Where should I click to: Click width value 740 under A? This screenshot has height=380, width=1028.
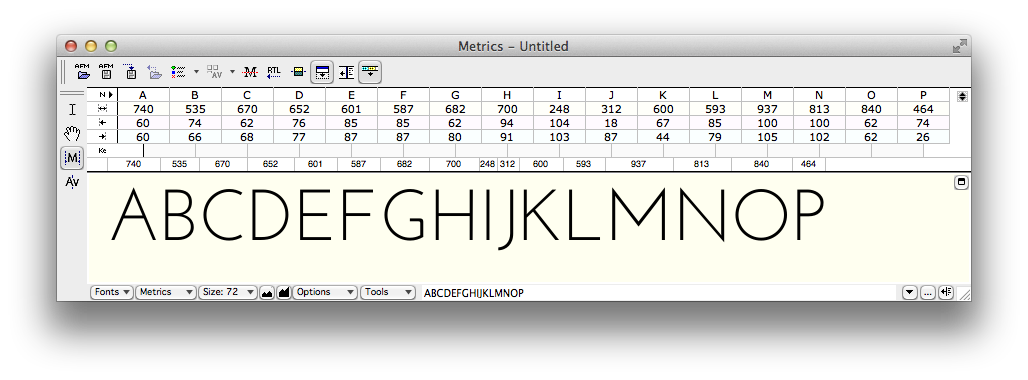pos(143,109)
